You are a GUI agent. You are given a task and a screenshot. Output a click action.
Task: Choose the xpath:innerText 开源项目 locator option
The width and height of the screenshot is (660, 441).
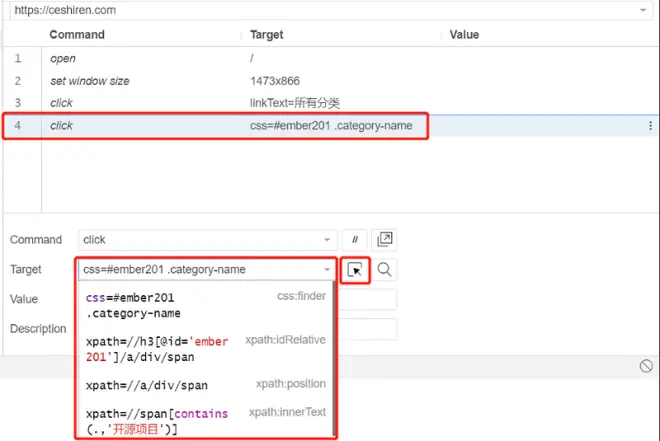[x=205, y=421]
